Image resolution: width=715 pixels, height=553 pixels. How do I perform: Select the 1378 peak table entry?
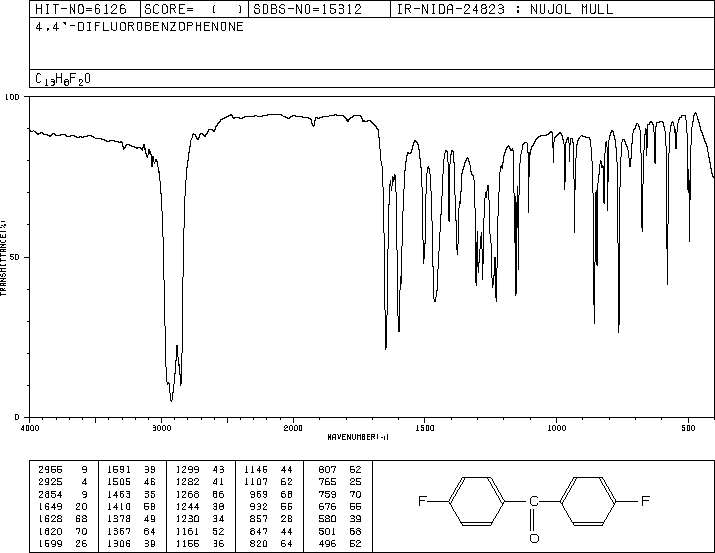click(x=131, y=519)
